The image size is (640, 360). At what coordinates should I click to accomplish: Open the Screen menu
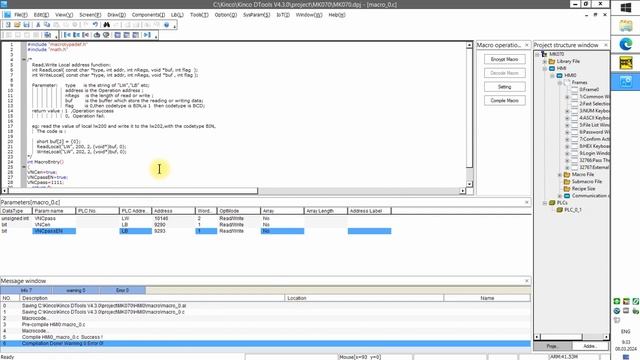90,15
